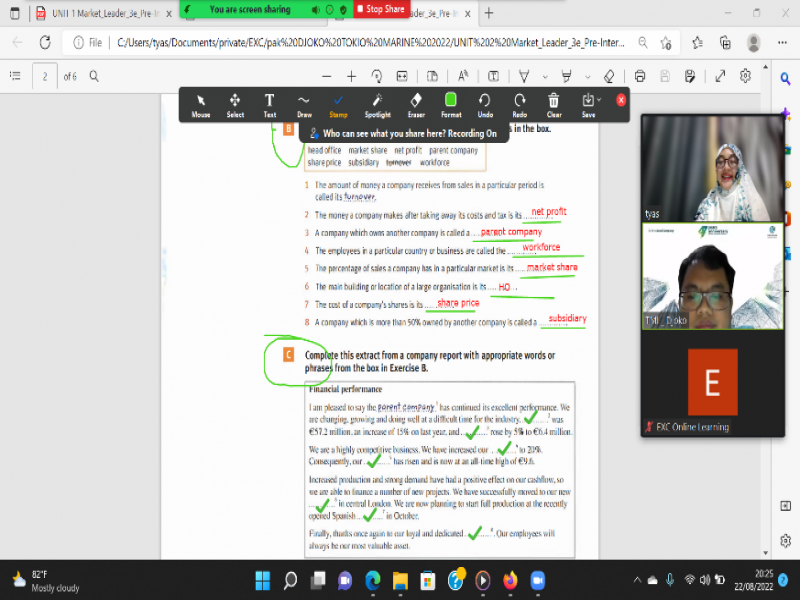Activate the Spotlight tool
This screenshot has height=600, width=800.
(377, 104)
